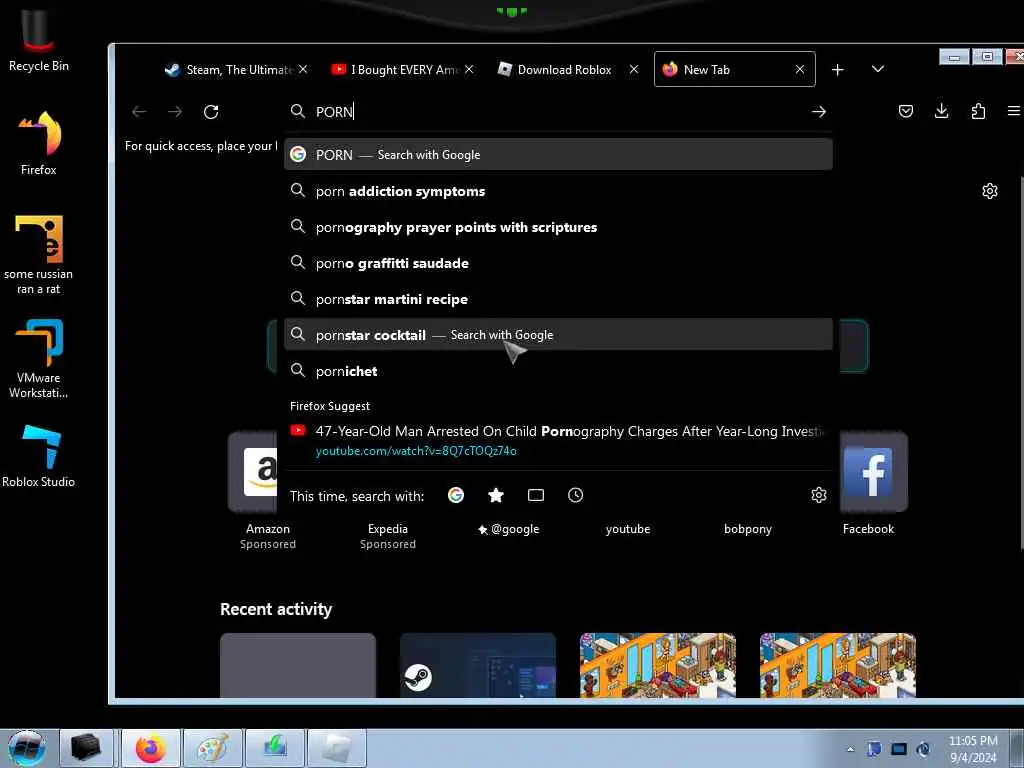The height and width of the screenshot is (768, 1024).
Task: Open the @google pinned shortcut
Action: [x=509, y=529]
